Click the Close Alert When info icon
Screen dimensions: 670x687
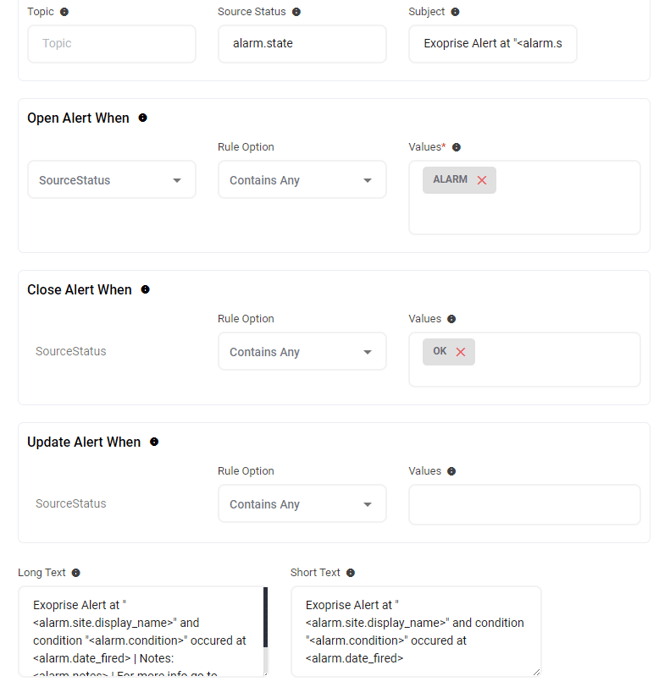point(145,290)
